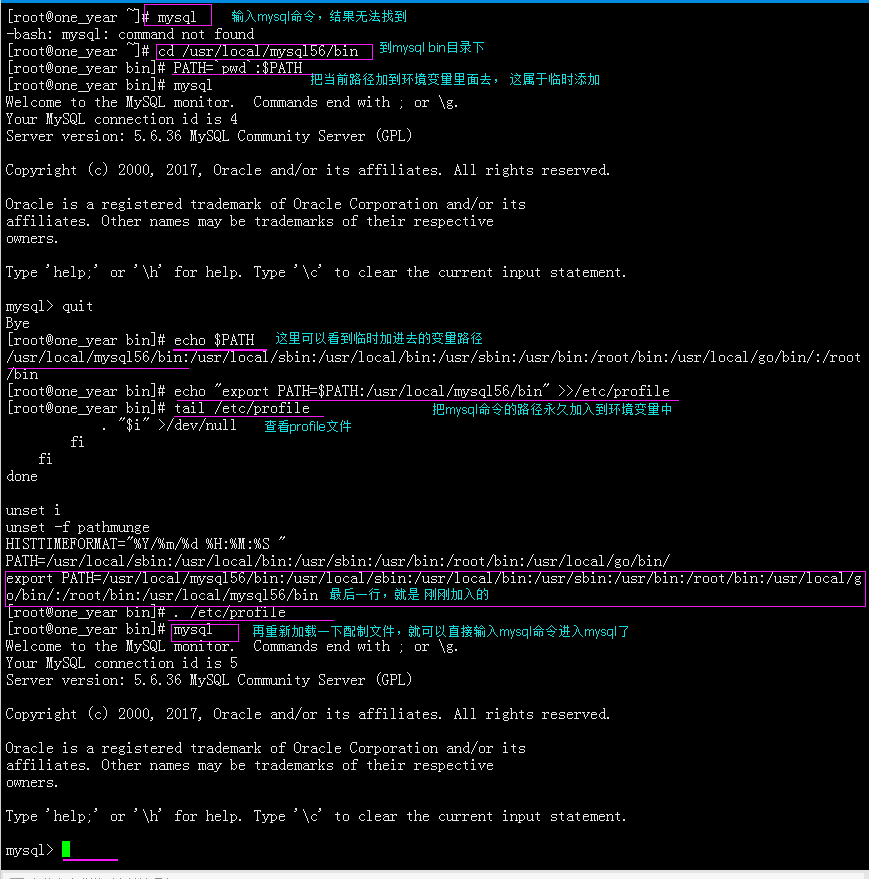Click the 'PATH=`pwd`:$PATH' command line

point(238,68)
